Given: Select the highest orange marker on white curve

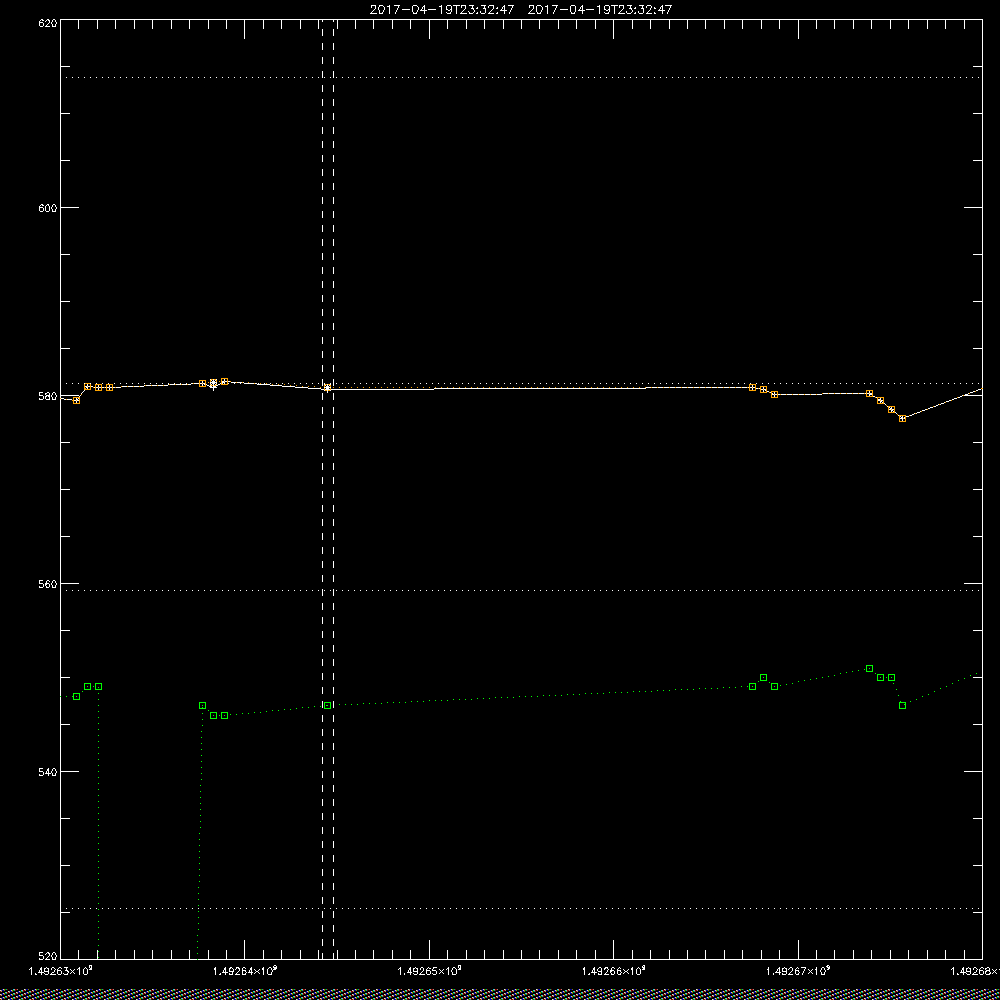Looking at the screenshot, I should (x=224, y=381).
